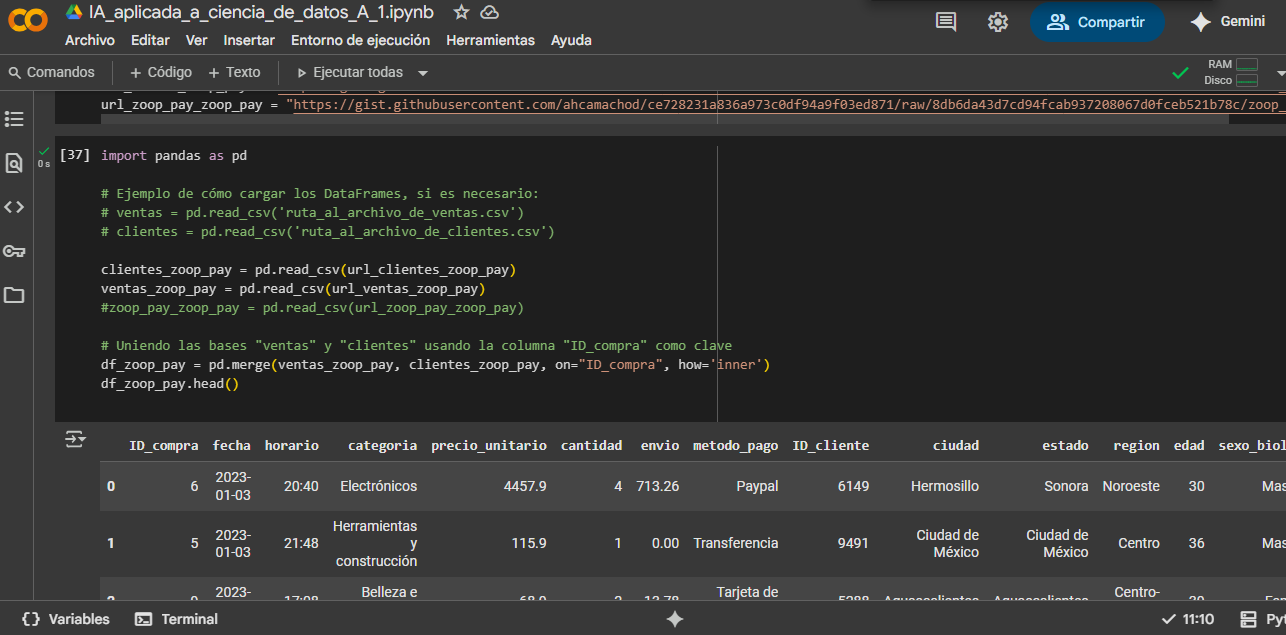Click the region column header
Image resolution: width=1286 pixels, height=635 pixels.
coord(1137,446)
